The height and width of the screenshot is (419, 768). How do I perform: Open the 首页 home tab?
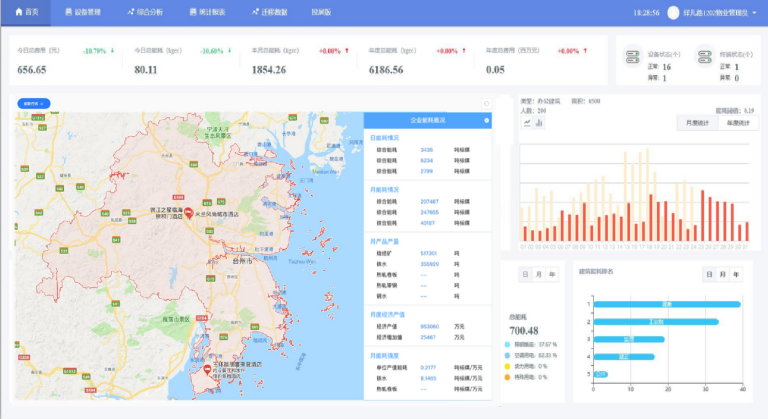click(x=26, y=12)
